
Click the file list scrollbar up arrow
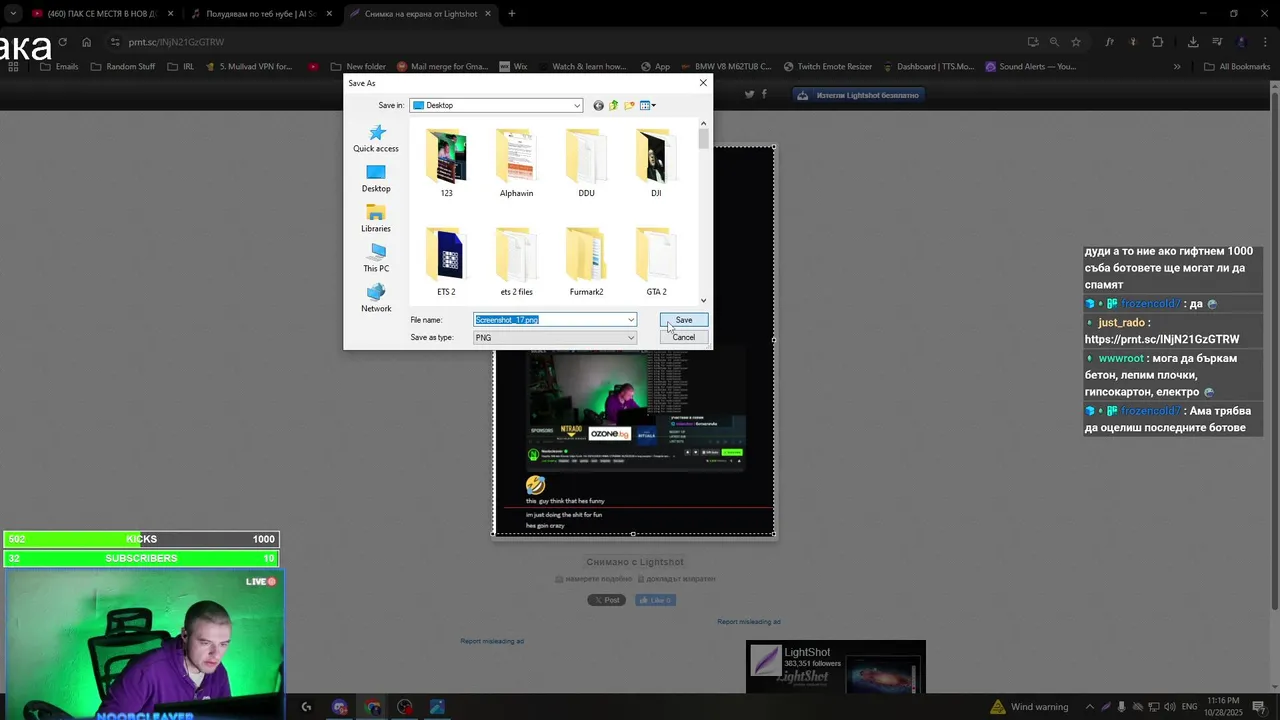704,123
